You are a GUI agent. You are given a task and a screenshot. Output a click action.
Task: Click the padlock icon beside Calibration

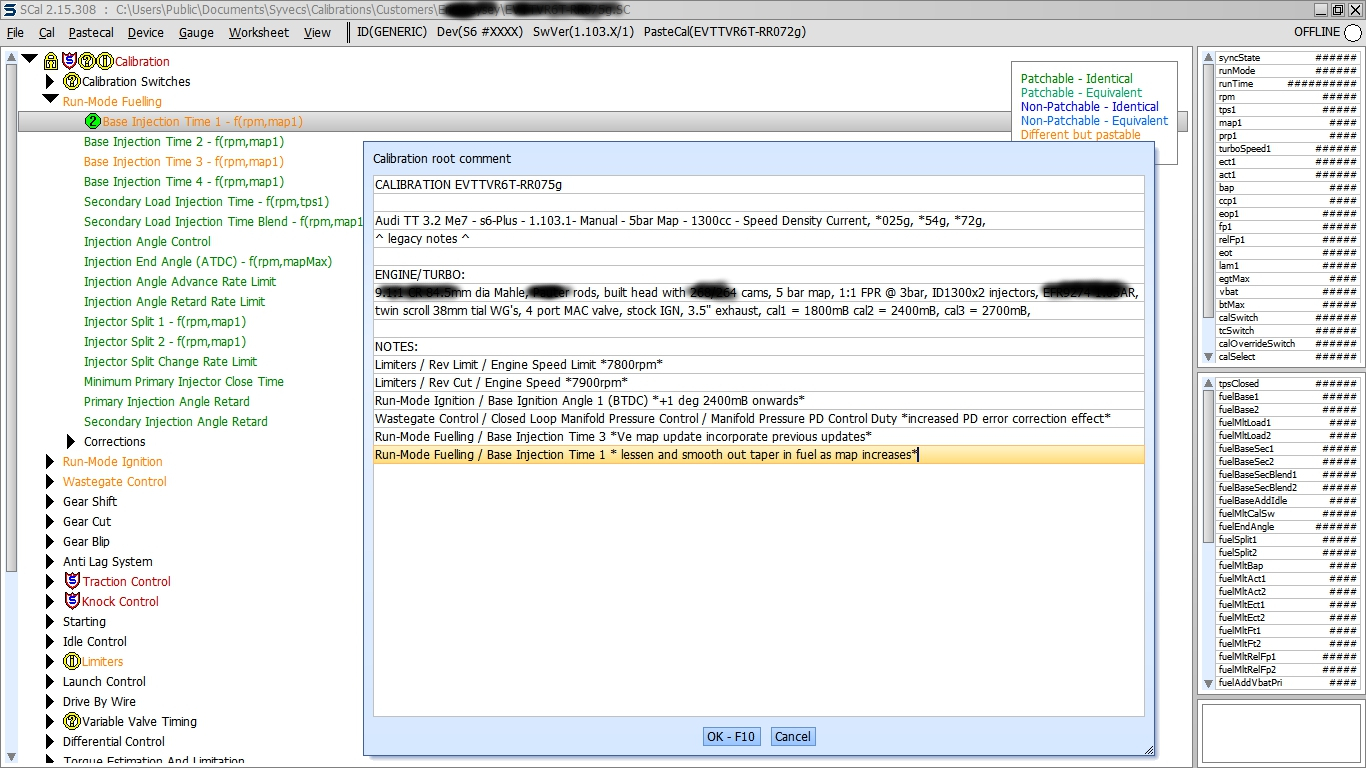[x=51, y=62]
